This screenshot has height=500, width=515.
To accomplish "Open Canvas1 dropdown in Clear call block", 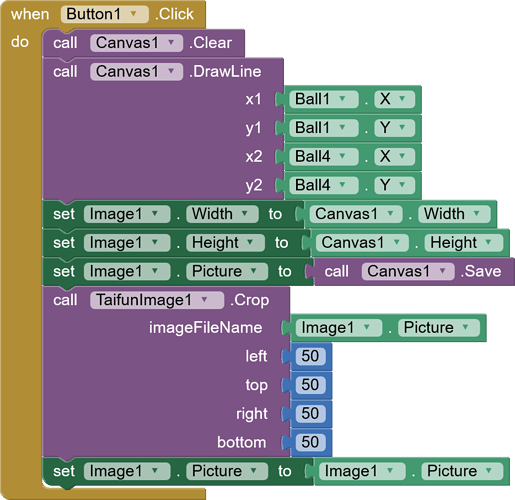I will 136,43.
